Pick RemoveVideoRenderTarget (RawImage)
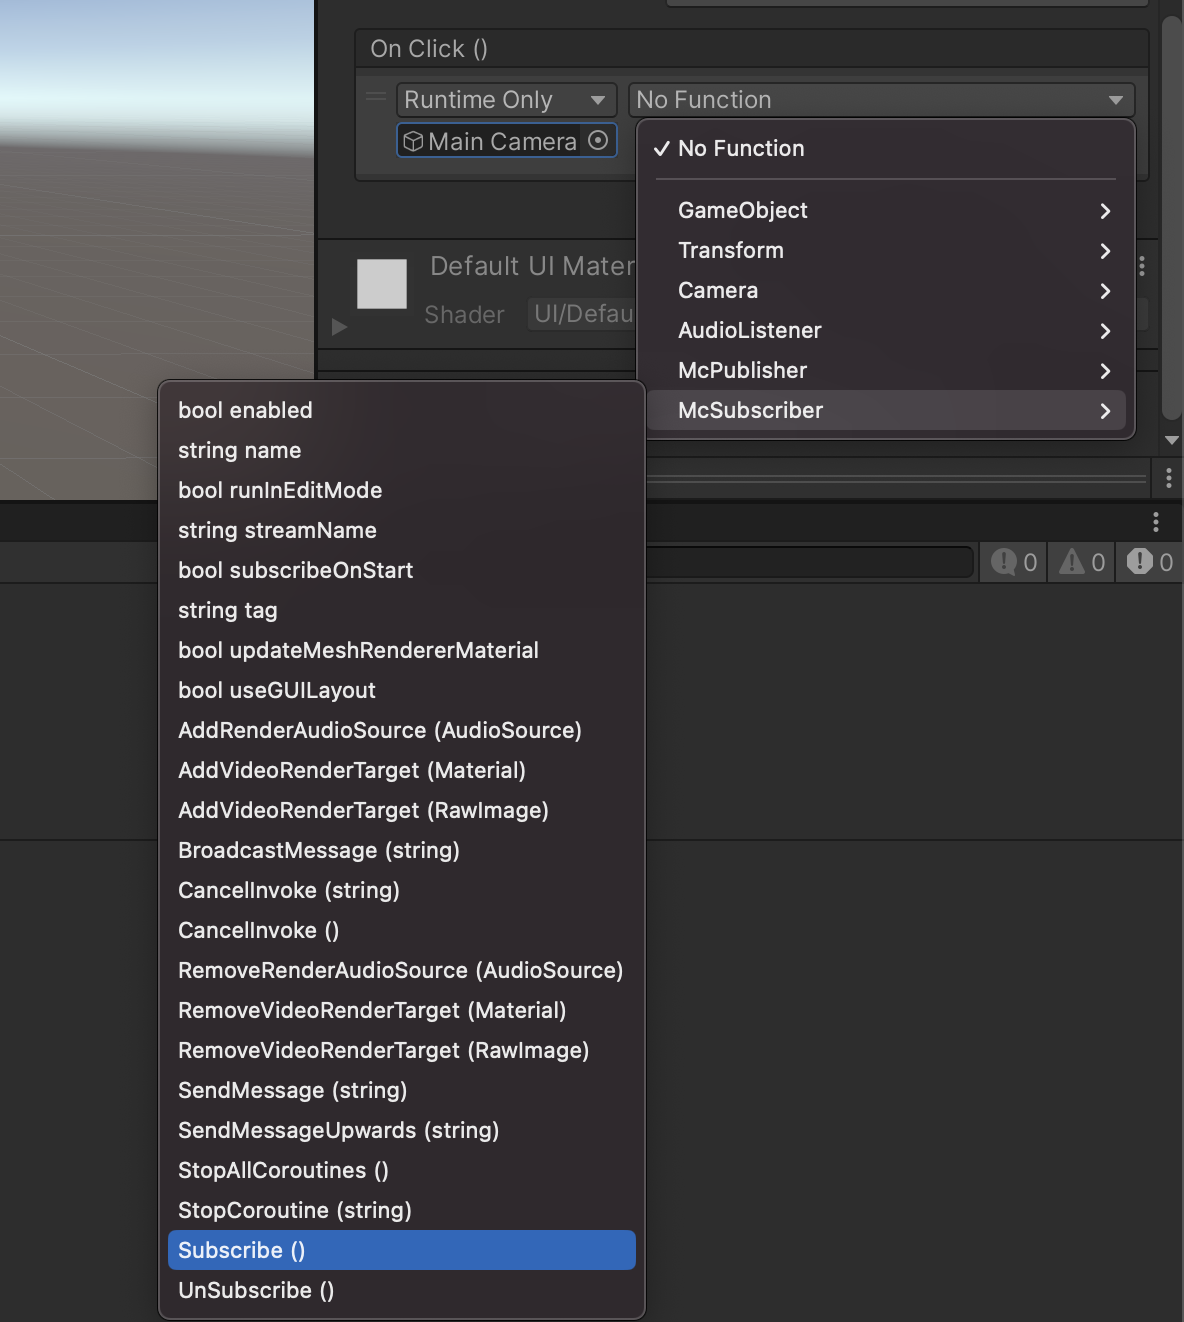 click(402, 1050)
